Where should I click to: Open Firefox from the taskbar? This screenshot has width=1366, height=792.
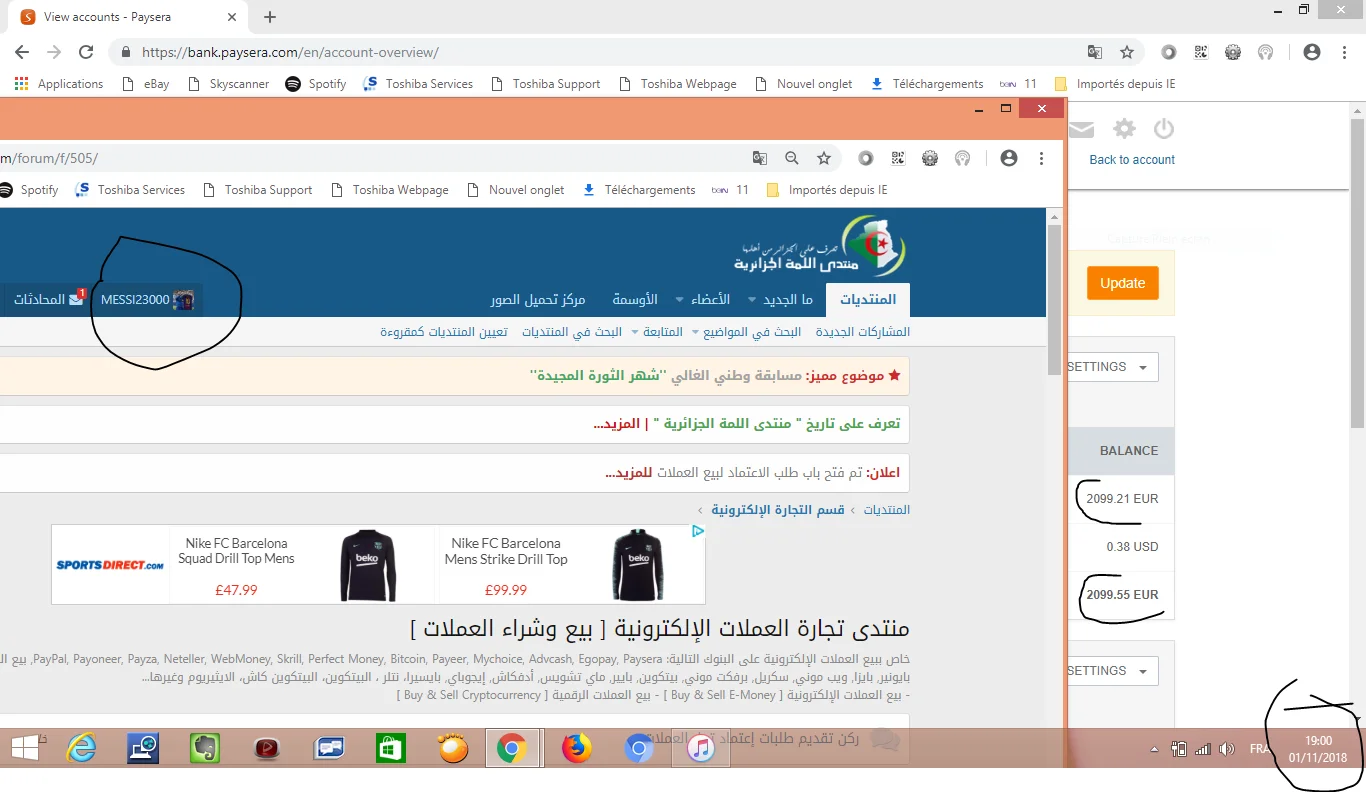576,748
